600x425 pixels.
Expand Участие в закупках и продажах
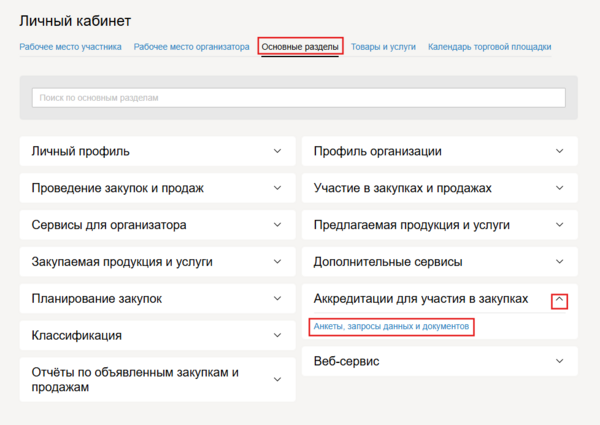point(559,188)
